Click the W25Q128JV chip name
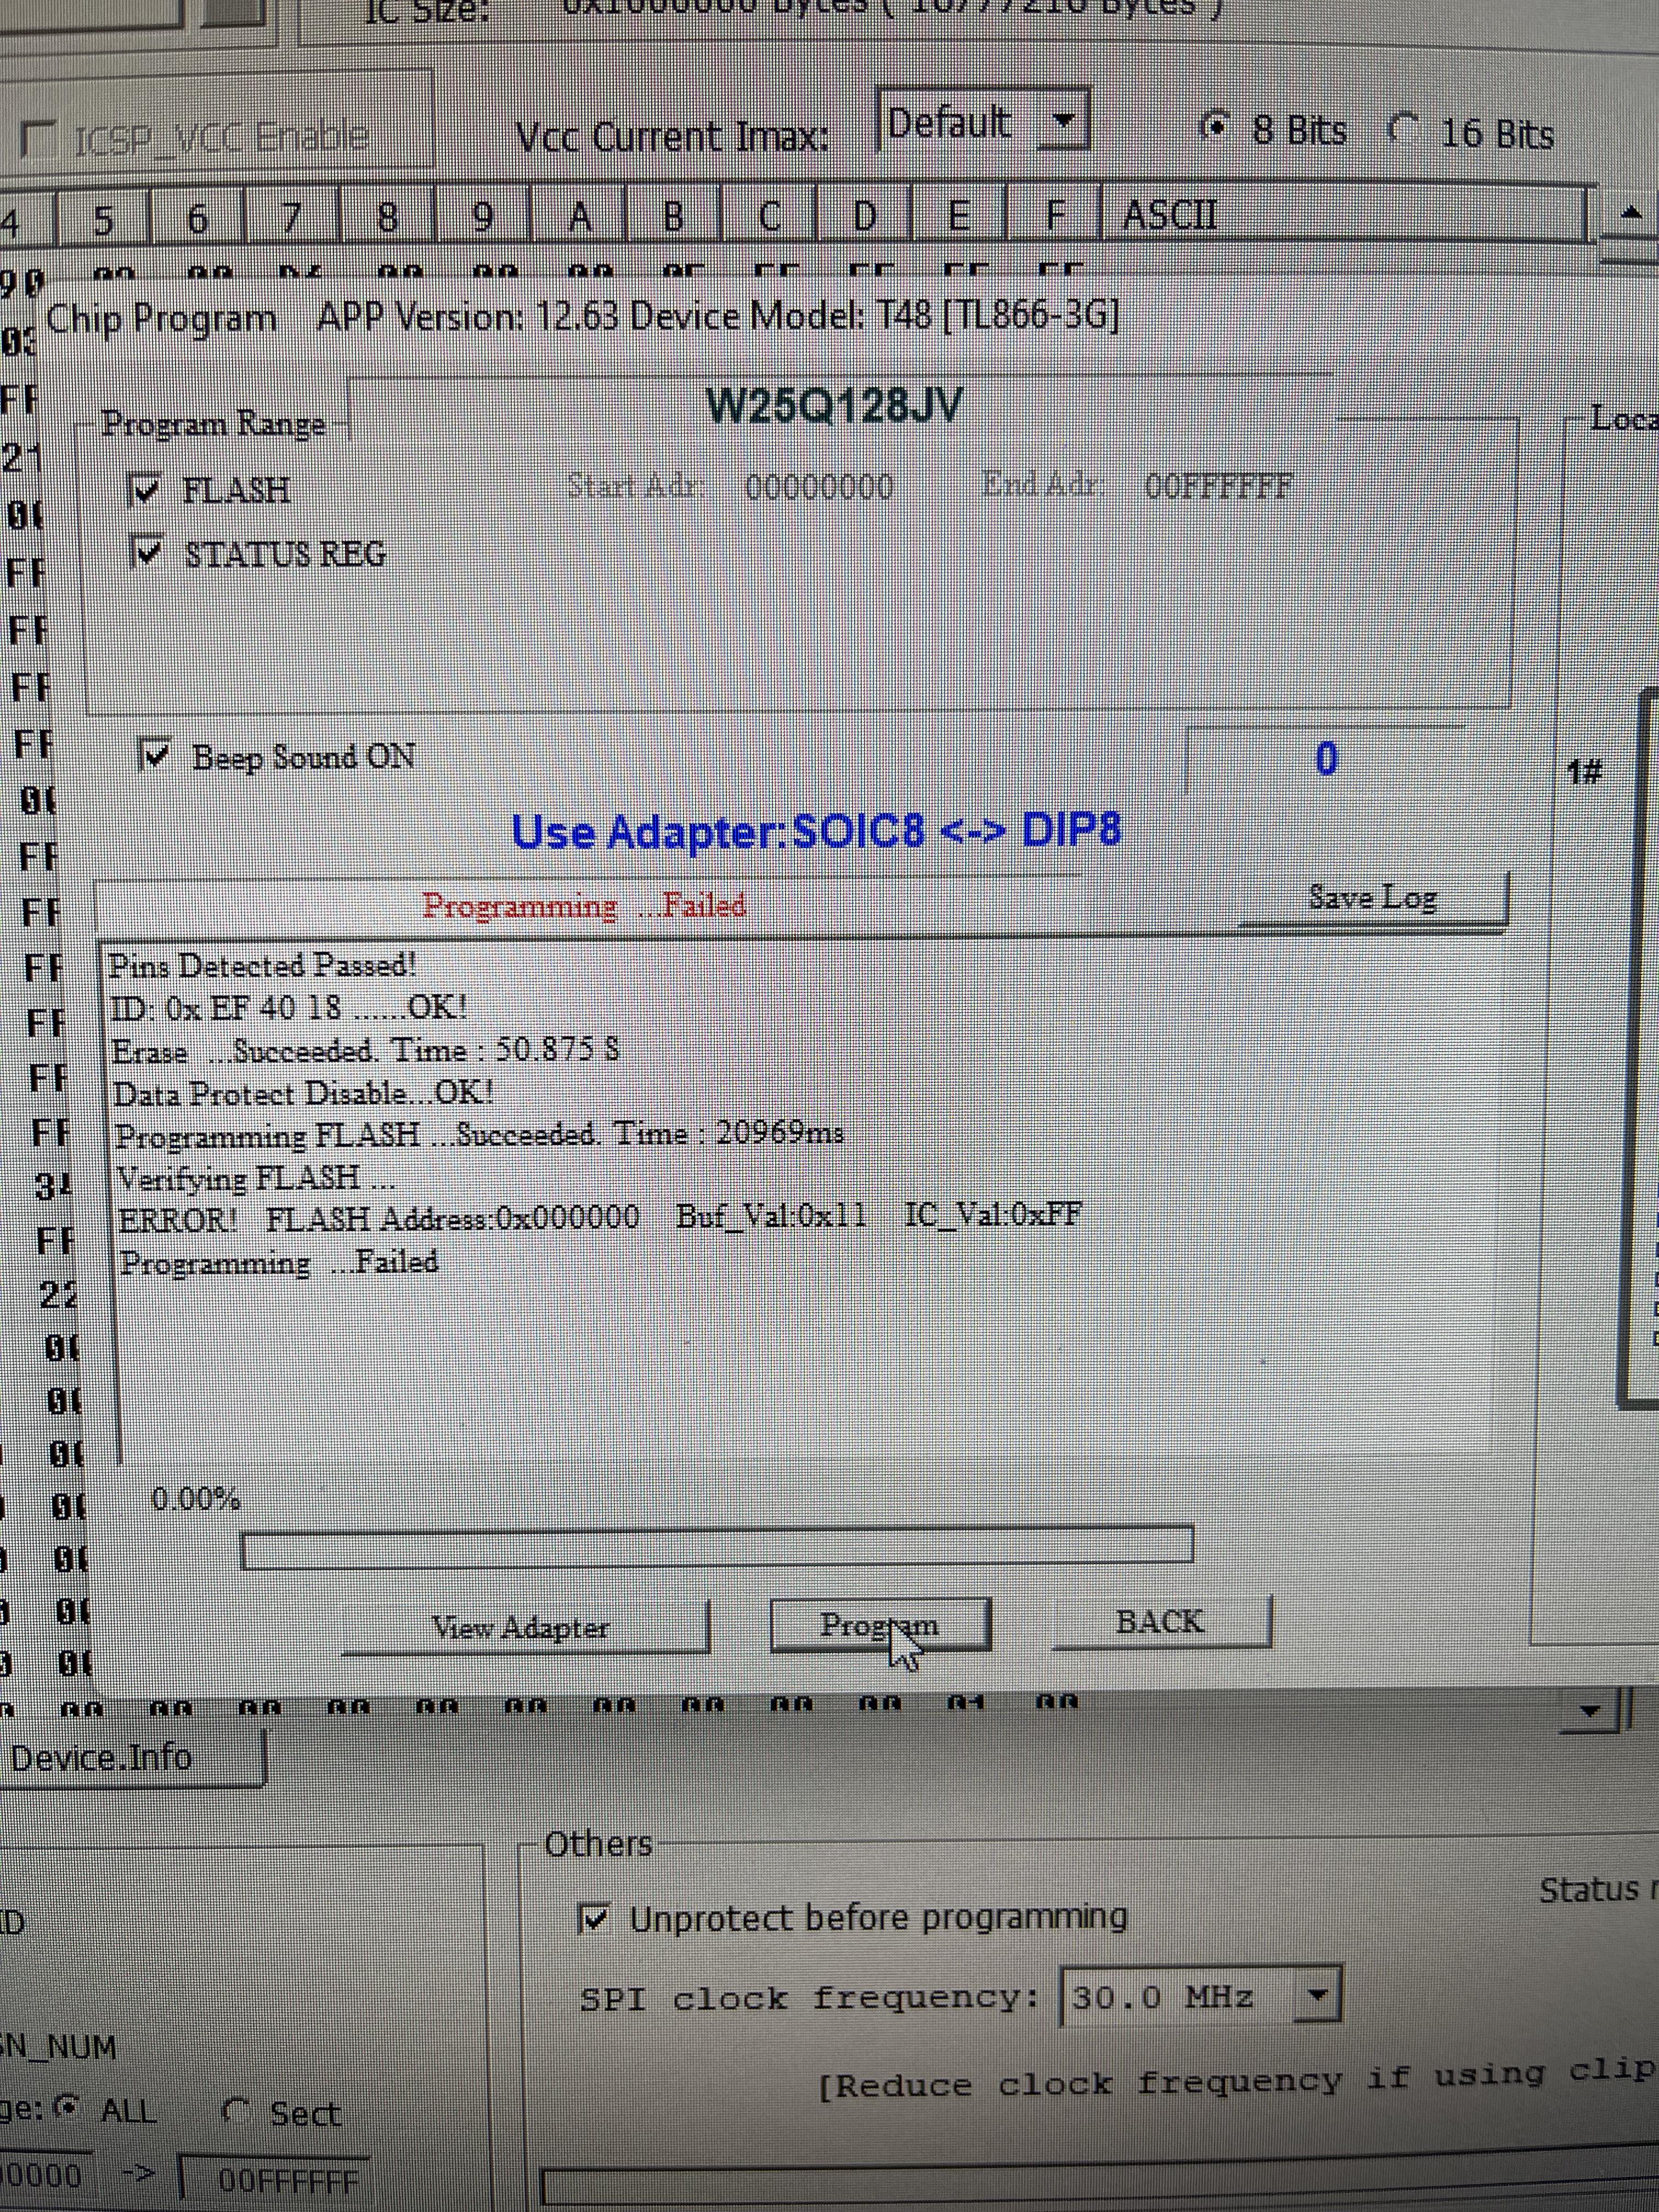 (834, 406)
